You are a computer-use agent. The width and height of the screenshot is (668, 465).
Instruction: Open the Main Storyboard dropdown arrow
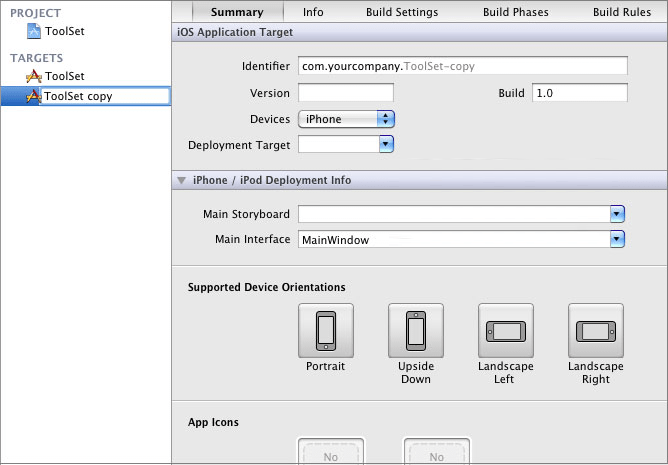point(617,214)
